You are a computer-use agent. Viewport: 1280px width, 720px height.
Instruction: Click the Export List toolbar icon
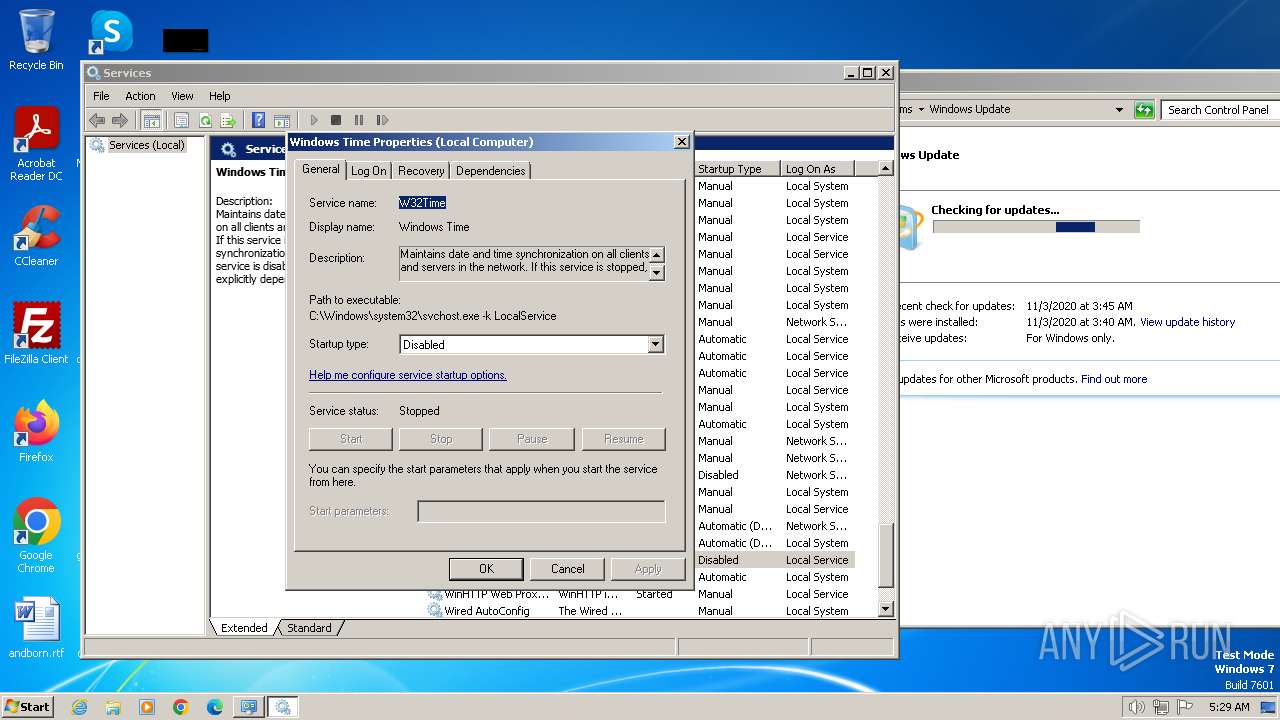tap(228, 120)
